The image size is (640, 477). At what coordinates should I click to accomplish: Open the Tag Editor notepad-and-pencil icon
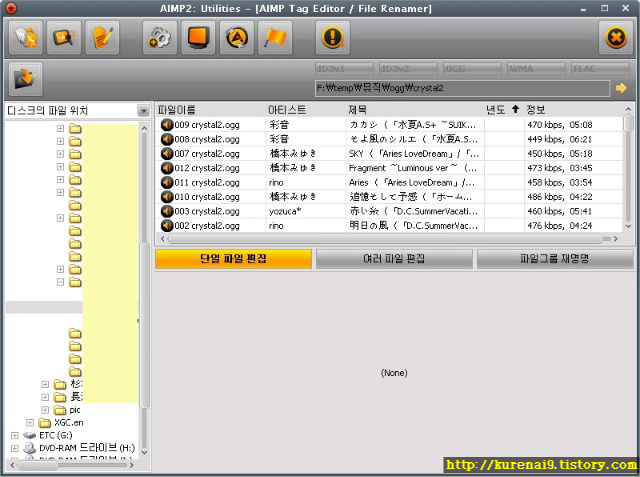[102, 38]
